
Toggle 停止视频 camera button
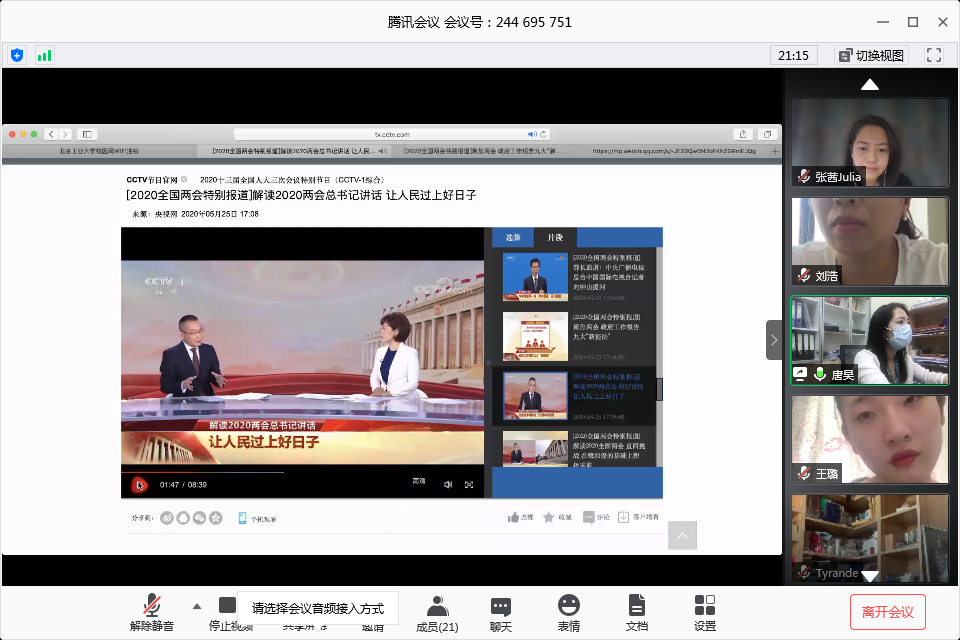pos(228,606)
